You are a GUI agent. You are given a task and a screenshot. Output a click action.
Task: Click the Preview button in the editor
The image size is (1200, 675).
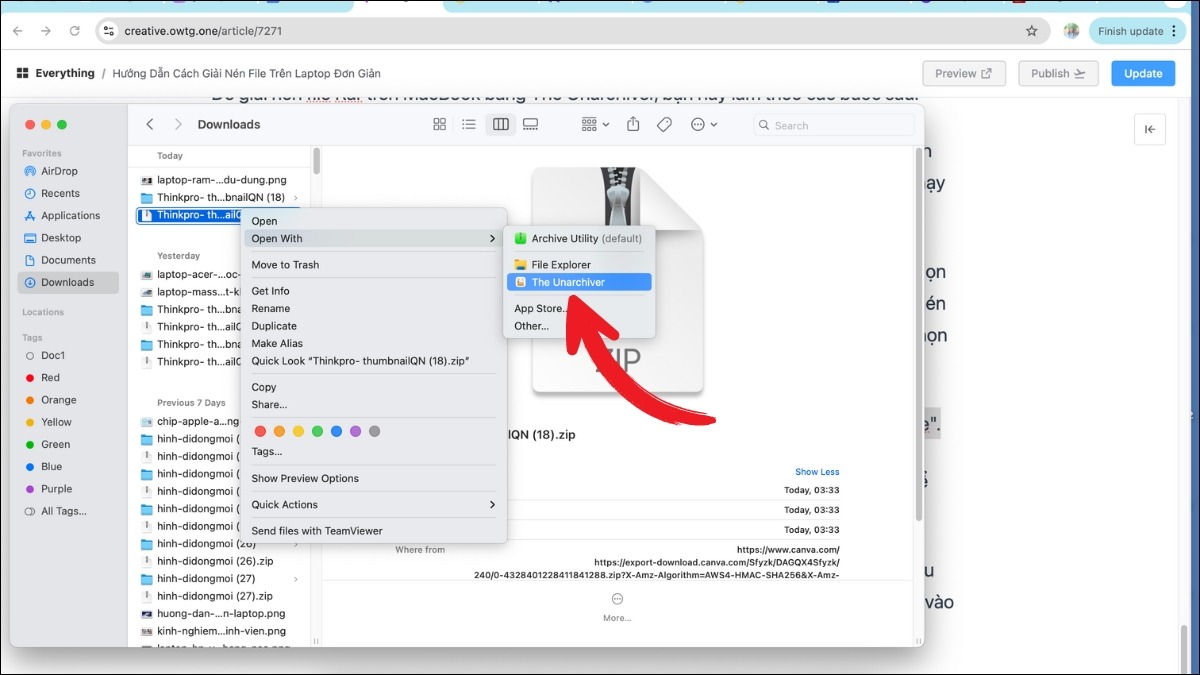pos(963,73)
